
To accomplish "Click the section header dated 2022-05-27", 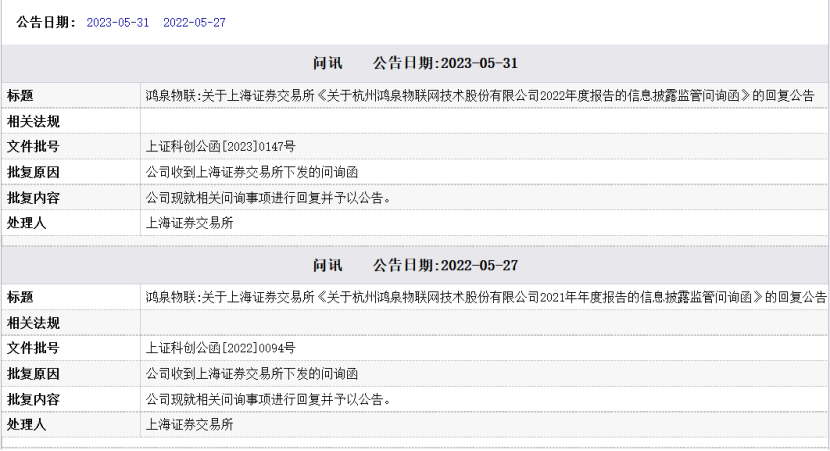I will (415, 265).
